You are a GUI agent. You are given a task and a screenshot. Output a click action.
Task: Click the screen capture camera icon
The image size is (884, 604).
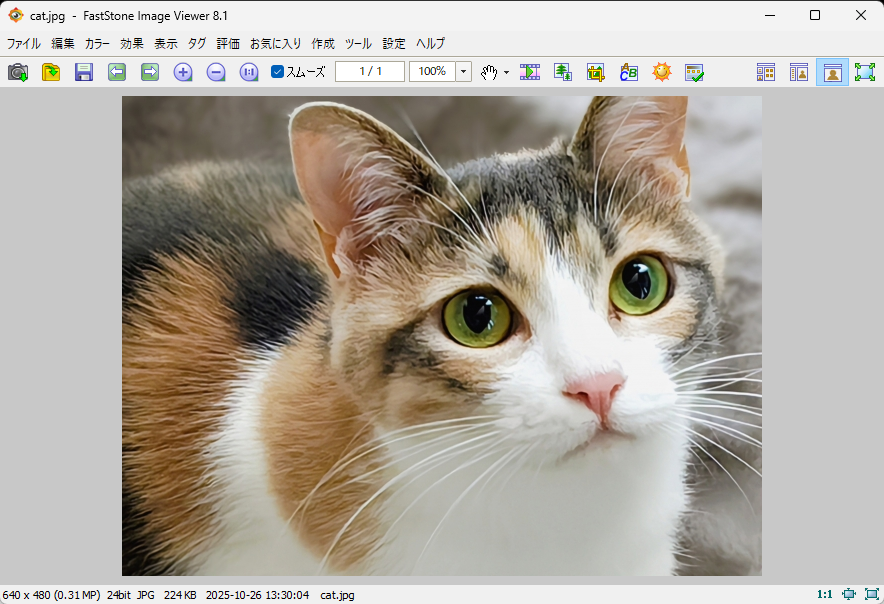point(18,72)
